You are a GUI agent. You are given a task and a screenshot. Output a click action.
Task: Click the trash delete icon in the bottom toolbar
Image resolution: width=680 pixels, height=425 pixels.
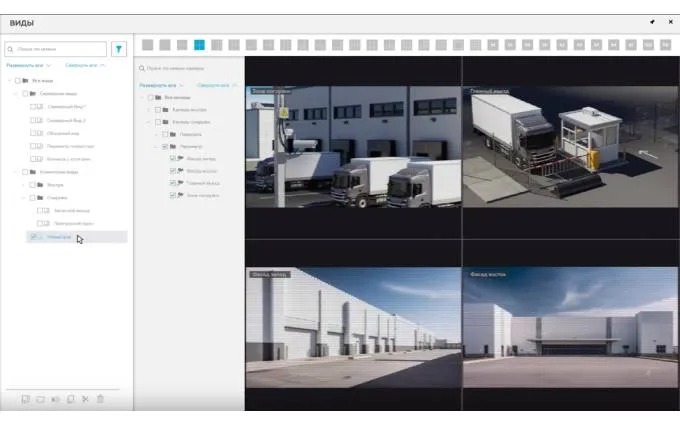click(100, 399)
